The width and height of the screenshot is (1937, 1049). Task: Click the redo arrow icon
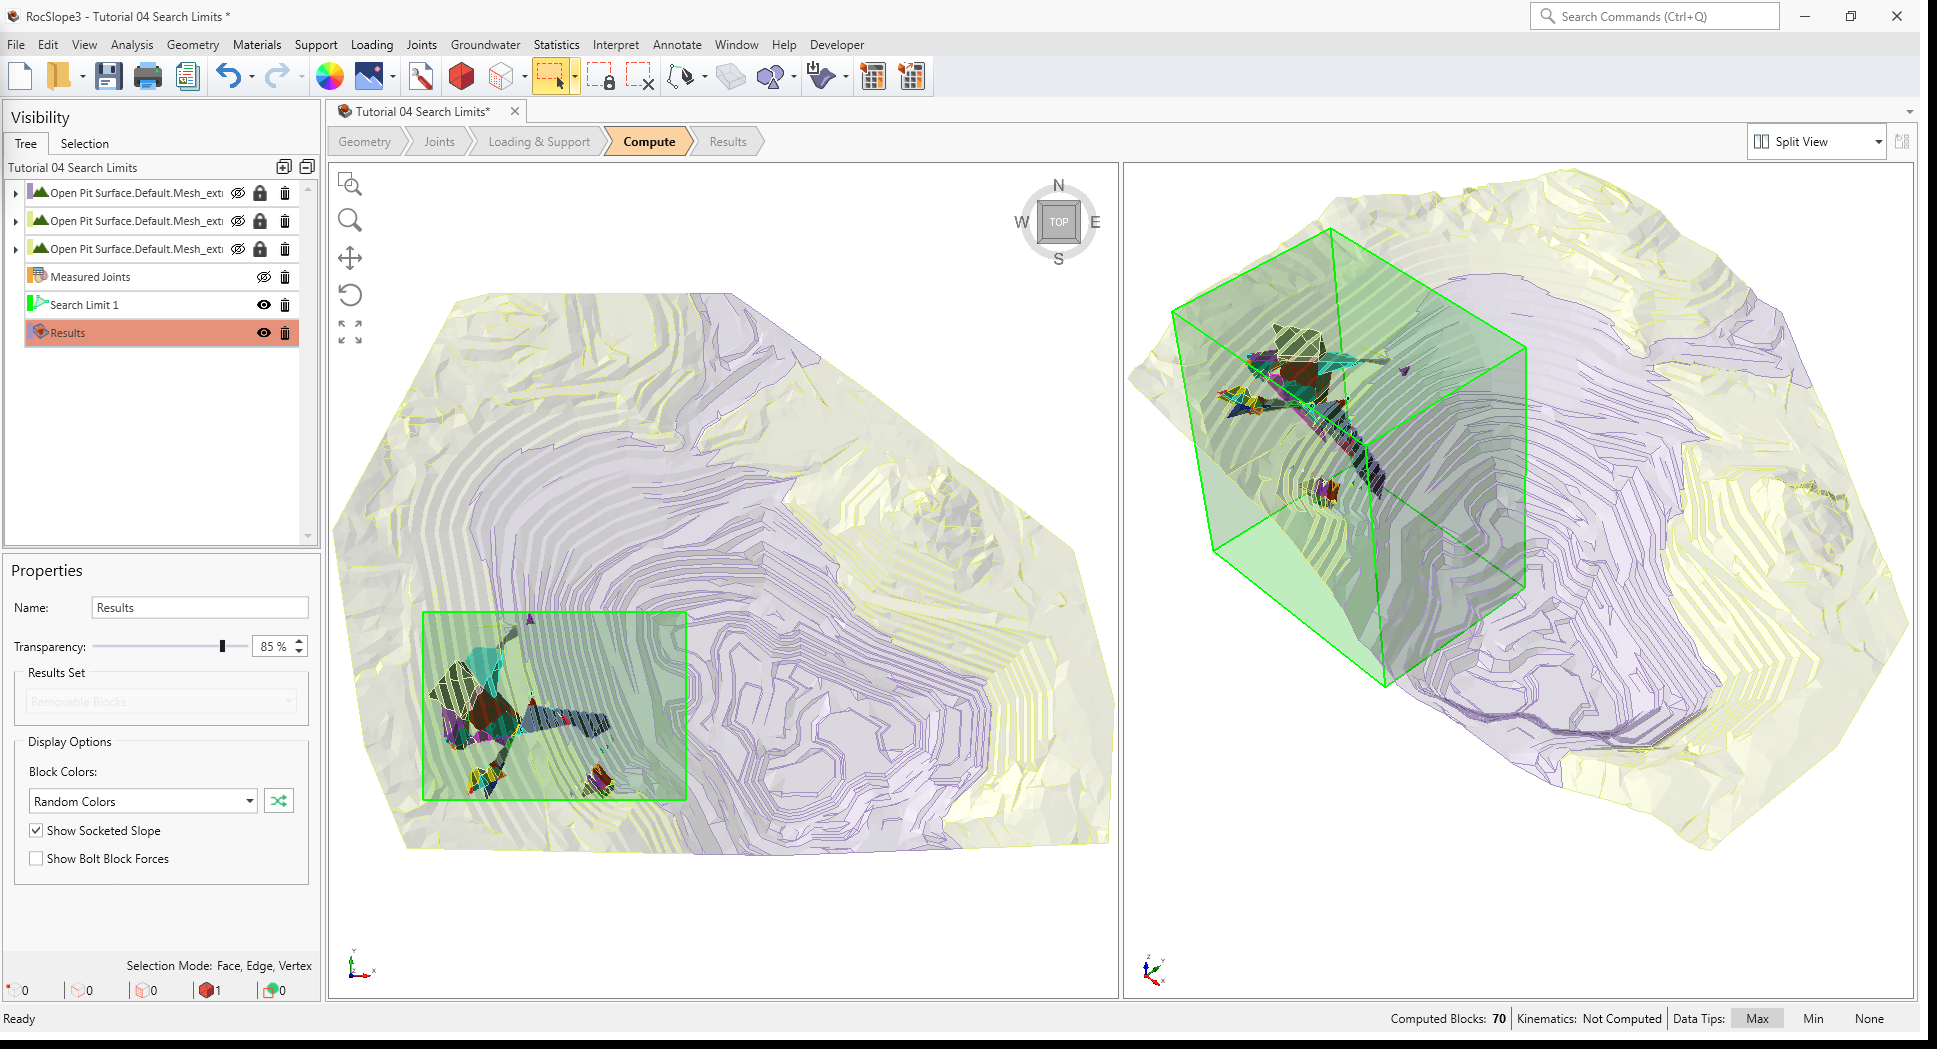277,76
